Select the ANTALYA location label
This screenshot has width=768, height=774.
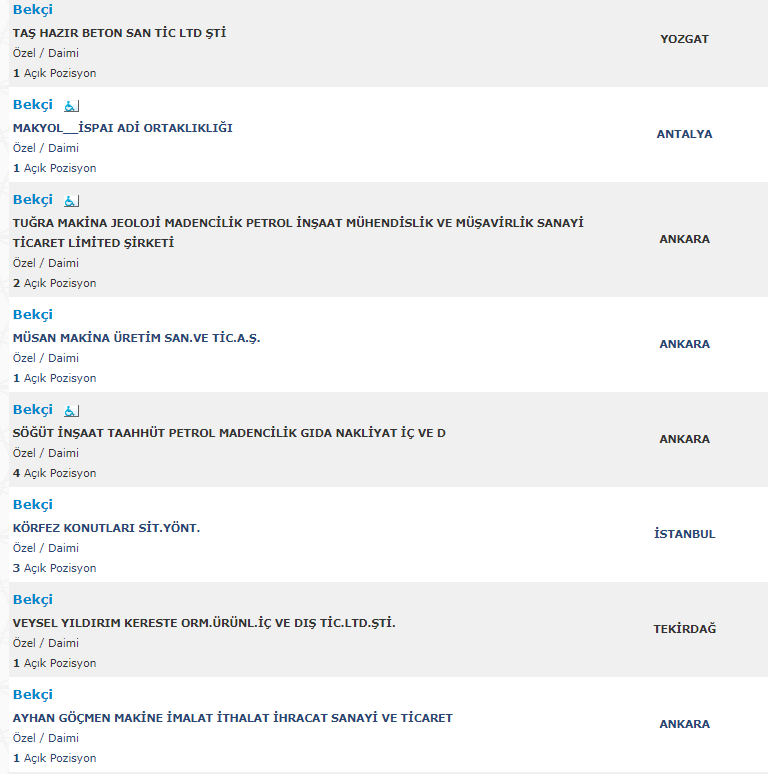pyautogui.click(x=685, y=134)
